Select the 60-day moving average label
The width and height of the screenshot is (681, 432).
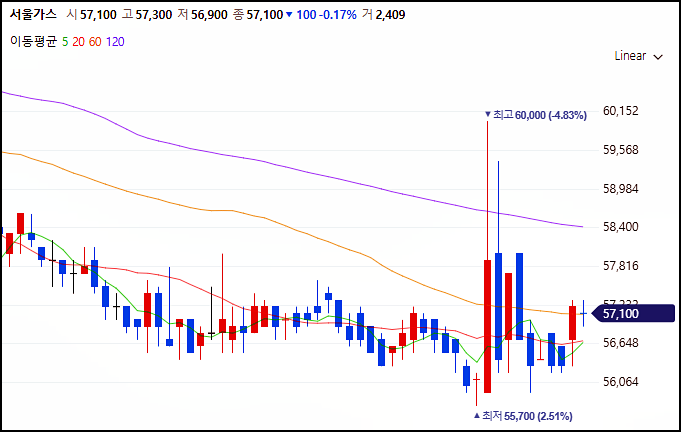click(x=95, y=42)
